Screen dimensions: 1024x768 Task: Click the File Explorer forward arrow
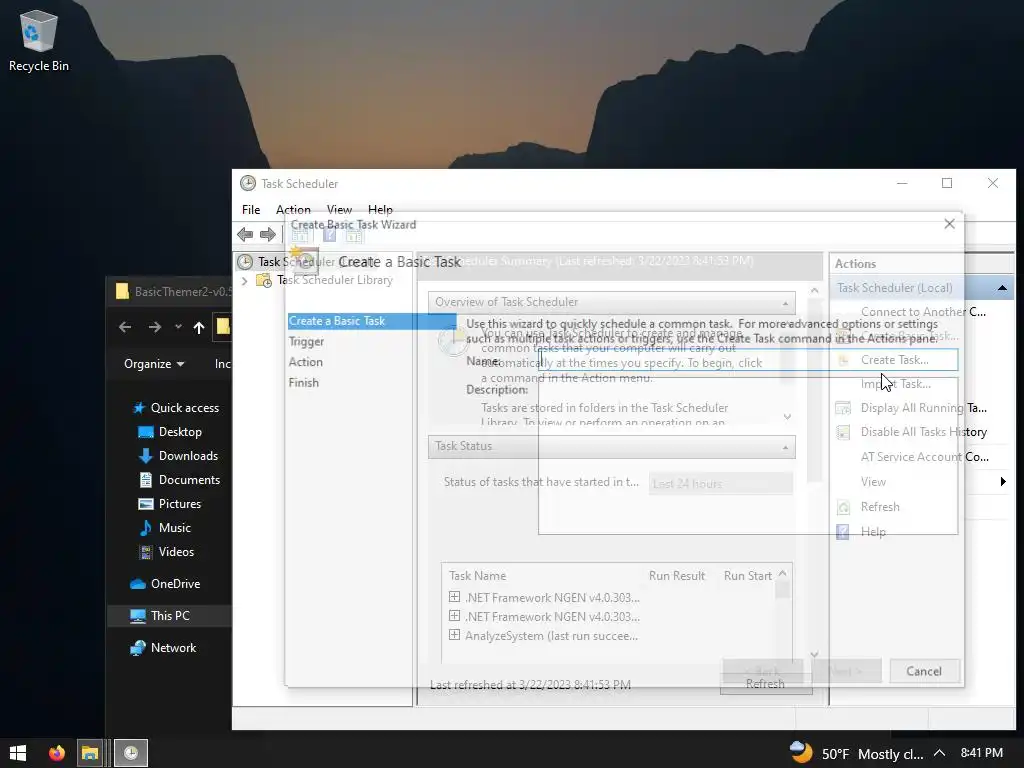[x=155, y=327]
